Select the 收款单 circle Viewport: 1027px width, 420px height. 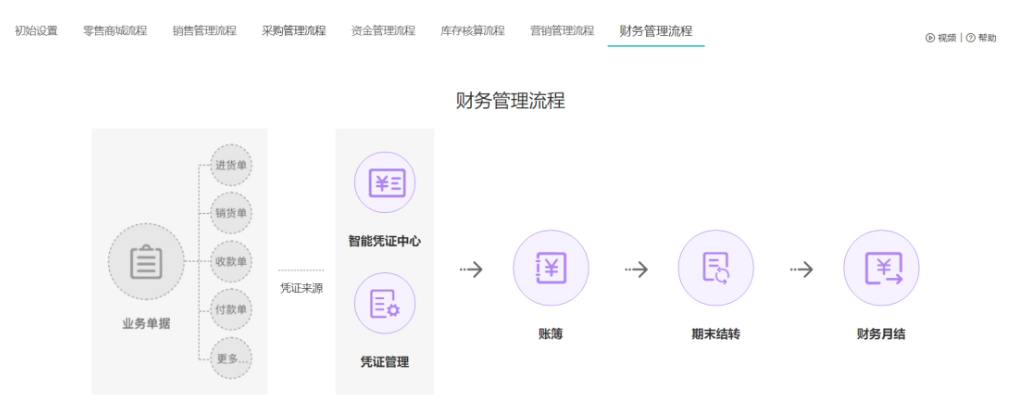point(231,261)
